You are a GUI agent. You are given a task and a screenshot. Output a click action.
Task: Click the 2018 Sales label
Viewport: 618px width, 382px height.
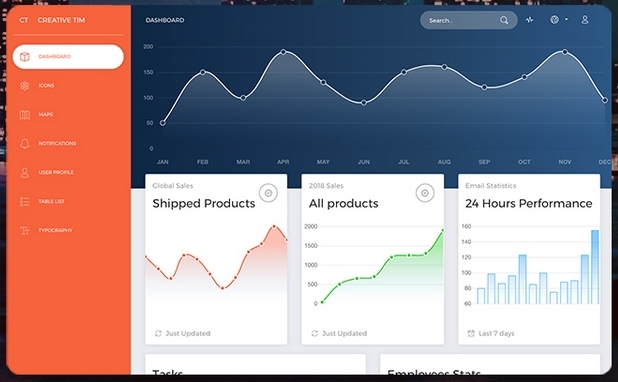click(x=326, y=186)
